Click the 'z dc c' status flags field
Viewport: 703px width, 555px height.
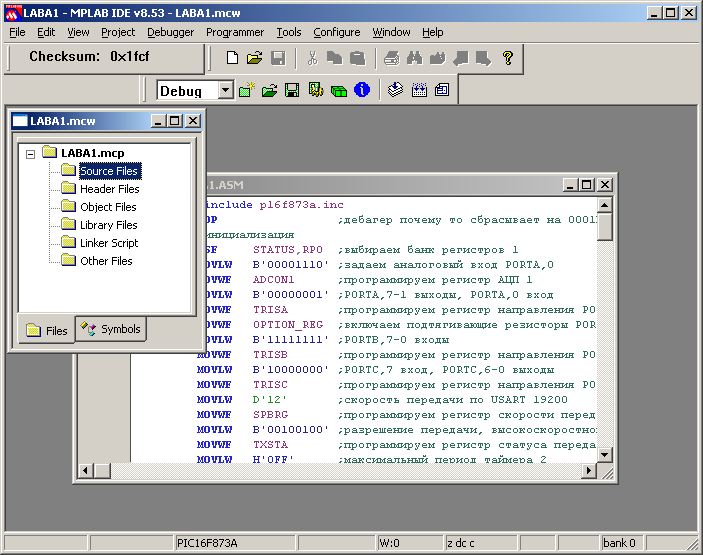(x=481, y=543)
